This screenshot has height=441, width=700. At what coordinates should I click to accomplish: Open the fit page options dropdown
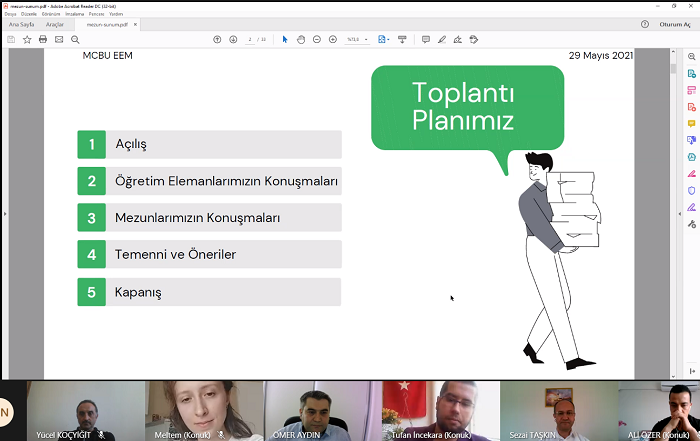385,39
